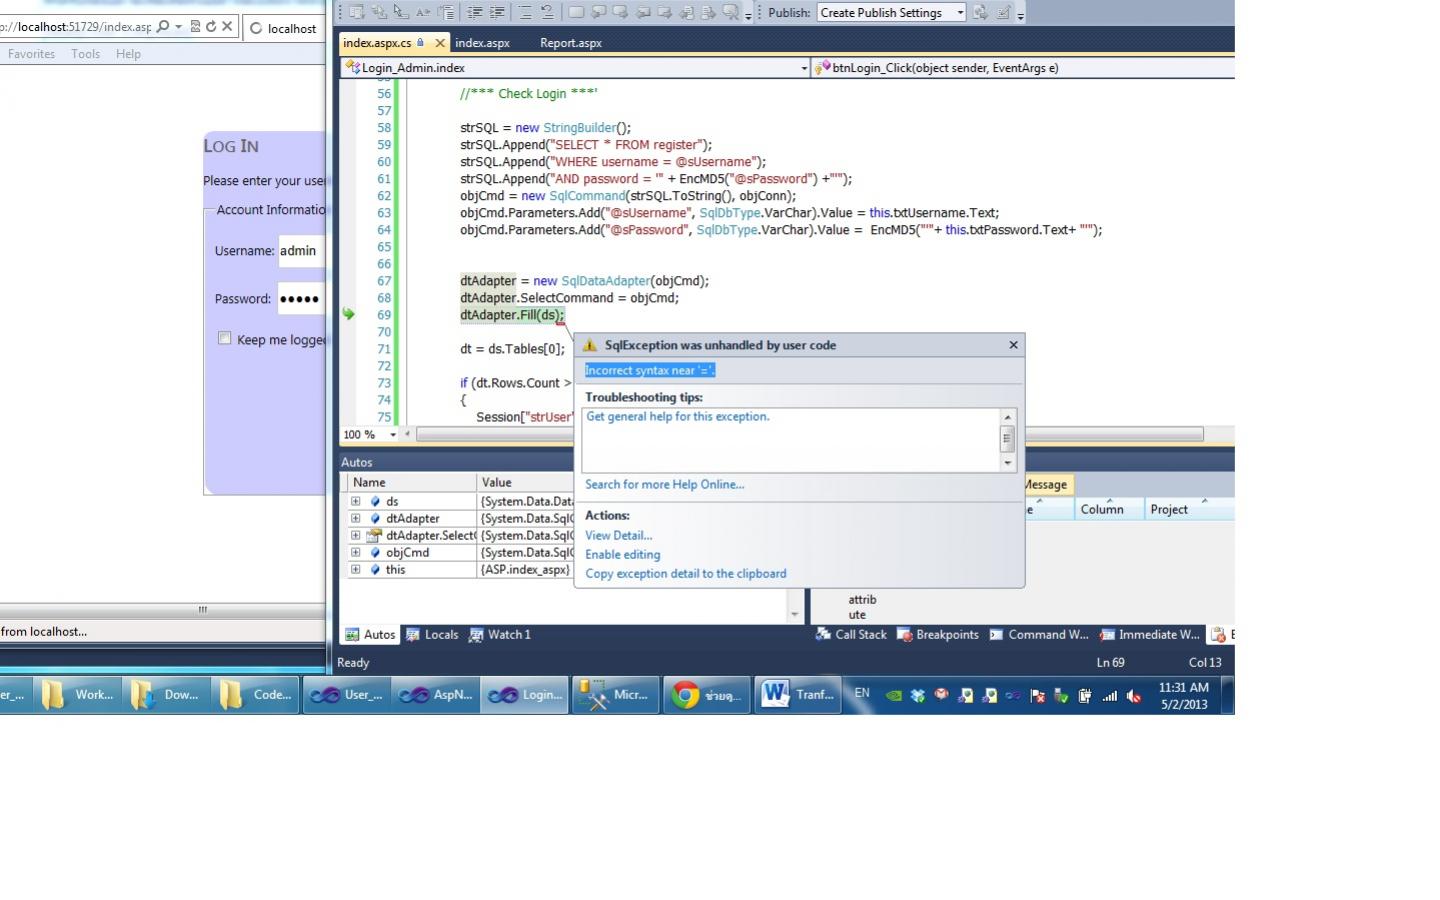The width and height of the screenshot is (1440, 900).
Task: Copy exception detail to the clipboard
Action: pyautogui.click(x=685, y=573)
